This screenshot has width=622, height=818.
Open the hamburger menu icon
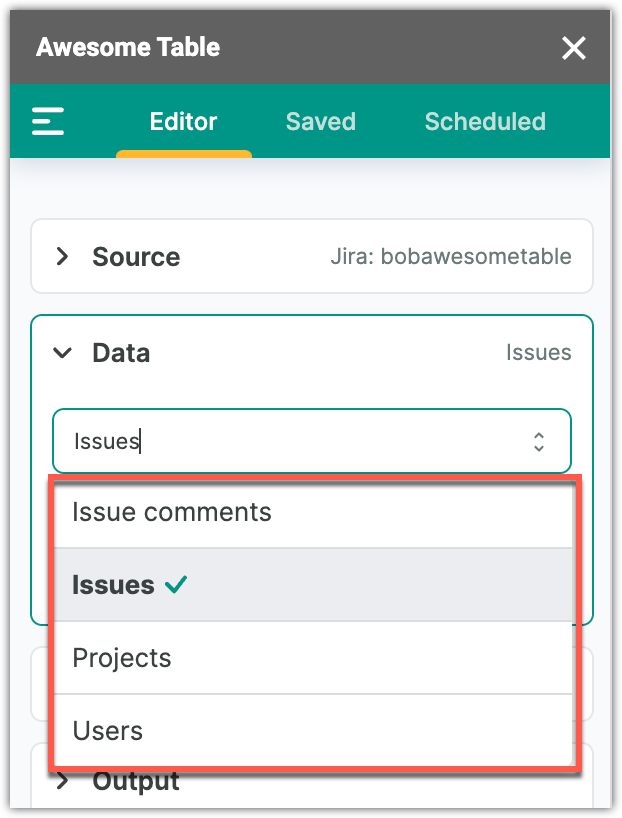[48, 122]
